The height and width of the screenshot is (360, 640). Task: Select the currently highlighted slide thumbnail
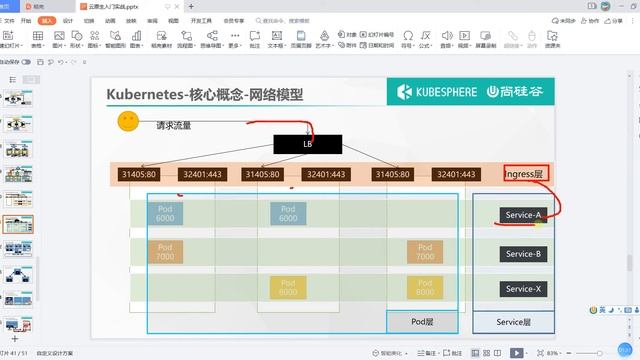point(18,224)
